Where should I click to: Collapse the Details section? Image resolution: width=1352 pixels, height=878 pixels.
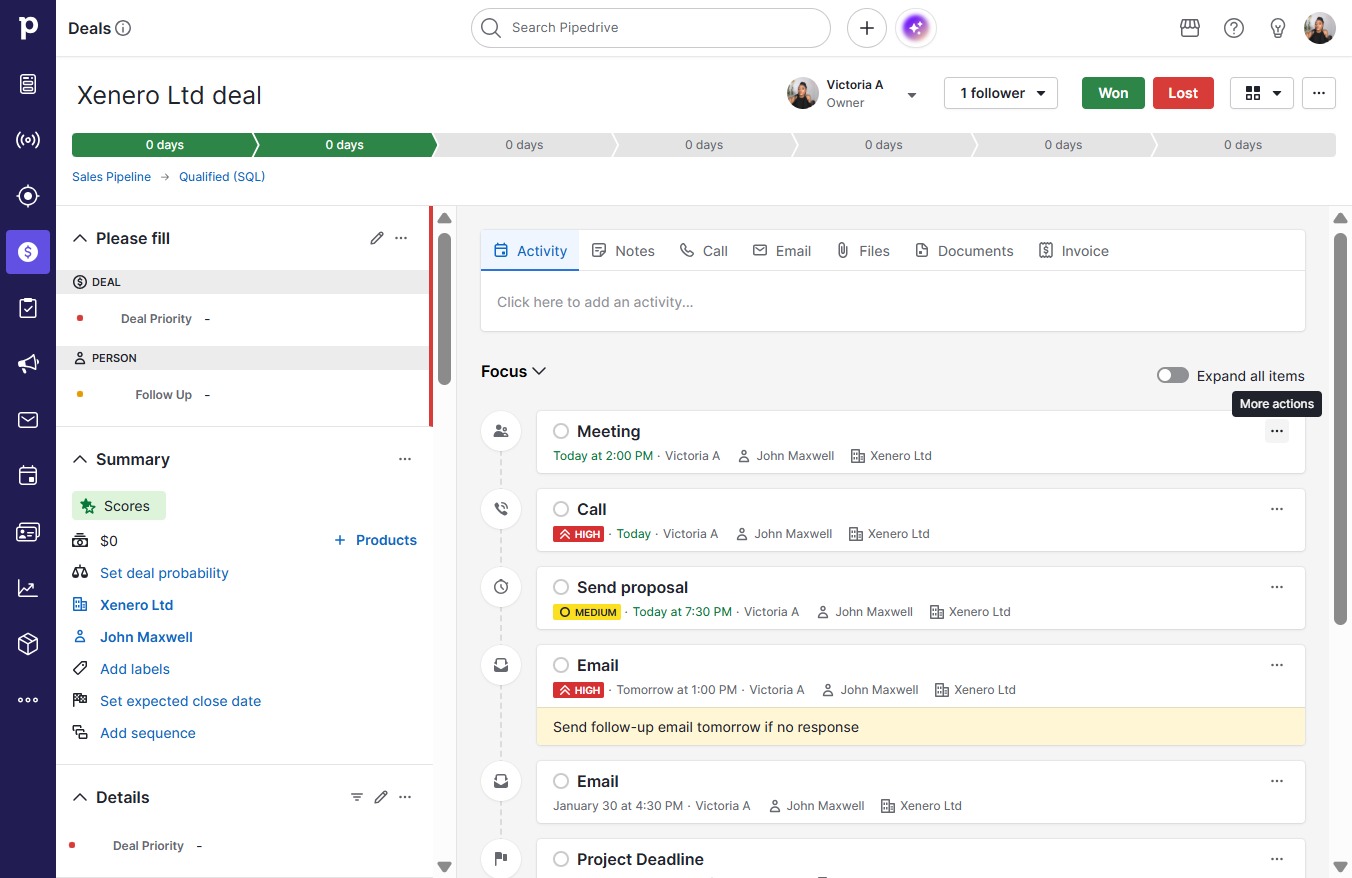pos(81,797)
